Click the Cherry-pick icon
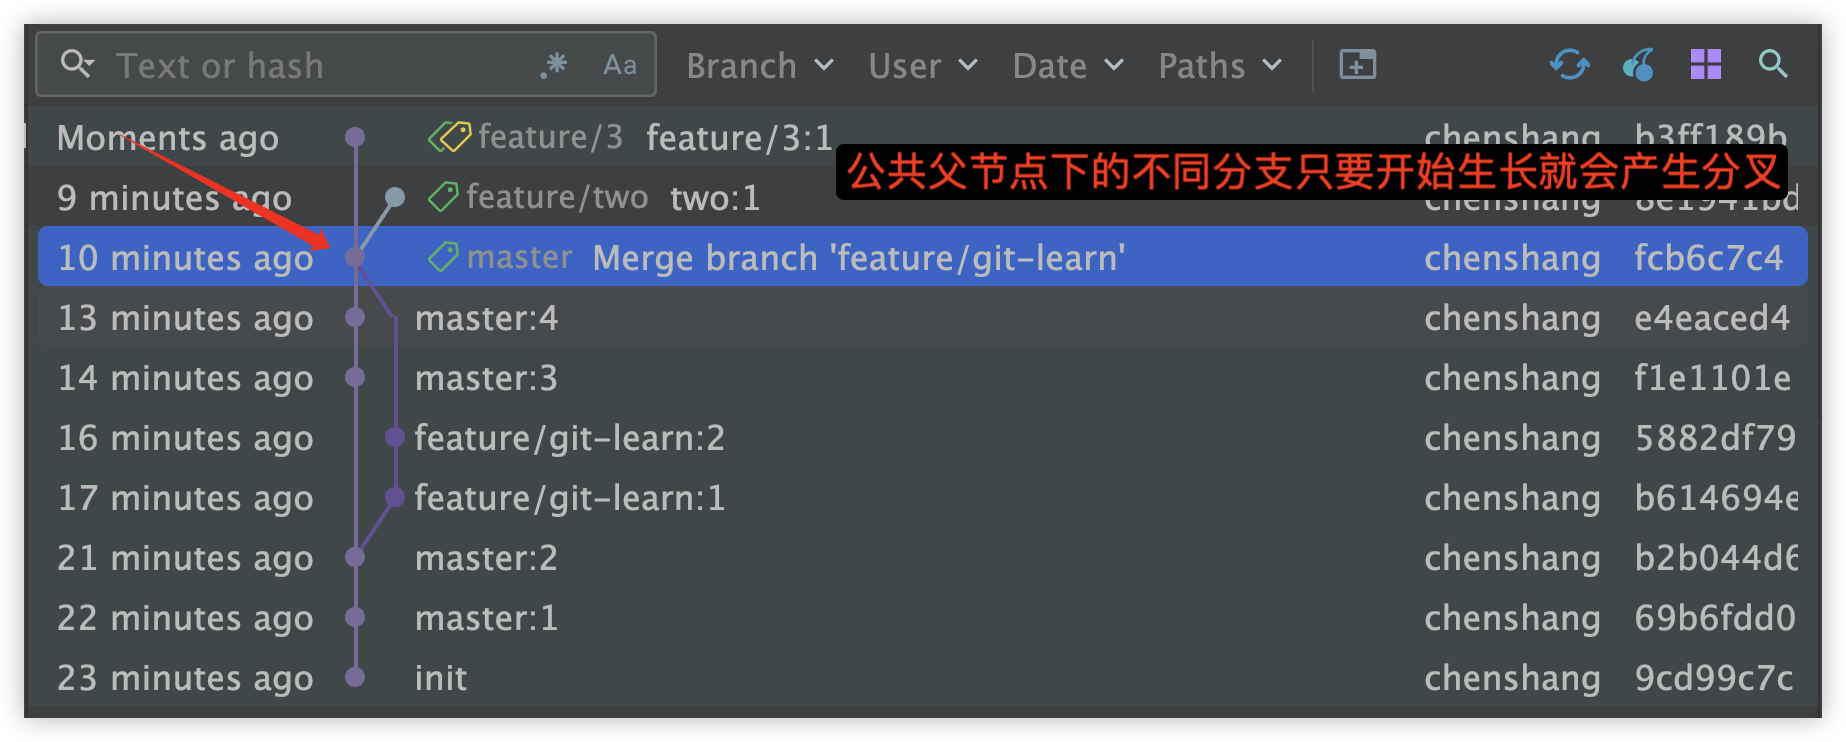 [1638, 65]
